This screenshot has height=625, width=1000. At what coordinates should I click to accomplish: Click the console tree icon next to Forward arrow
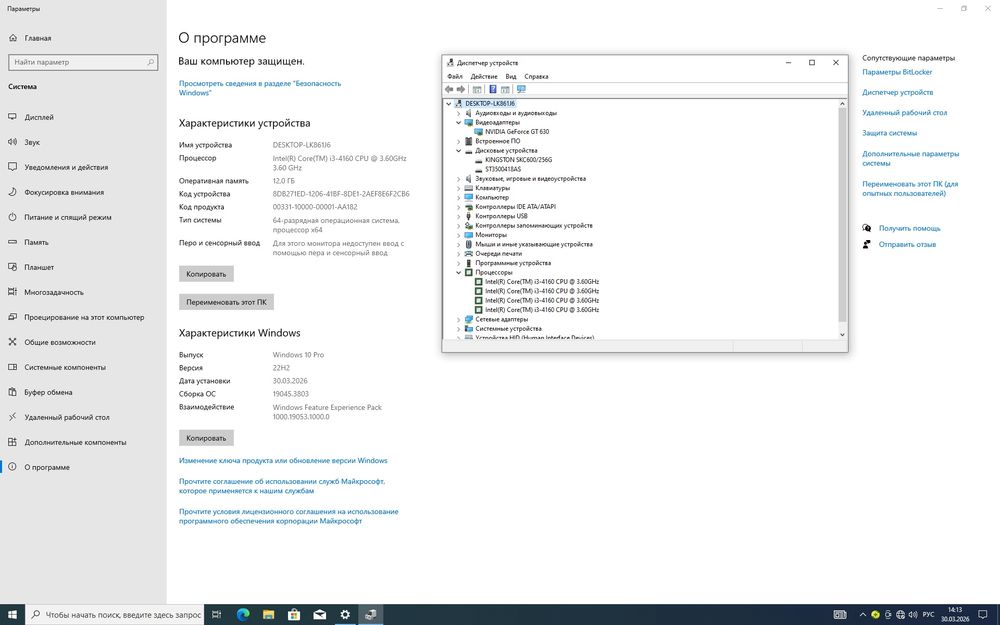[477, 89]
